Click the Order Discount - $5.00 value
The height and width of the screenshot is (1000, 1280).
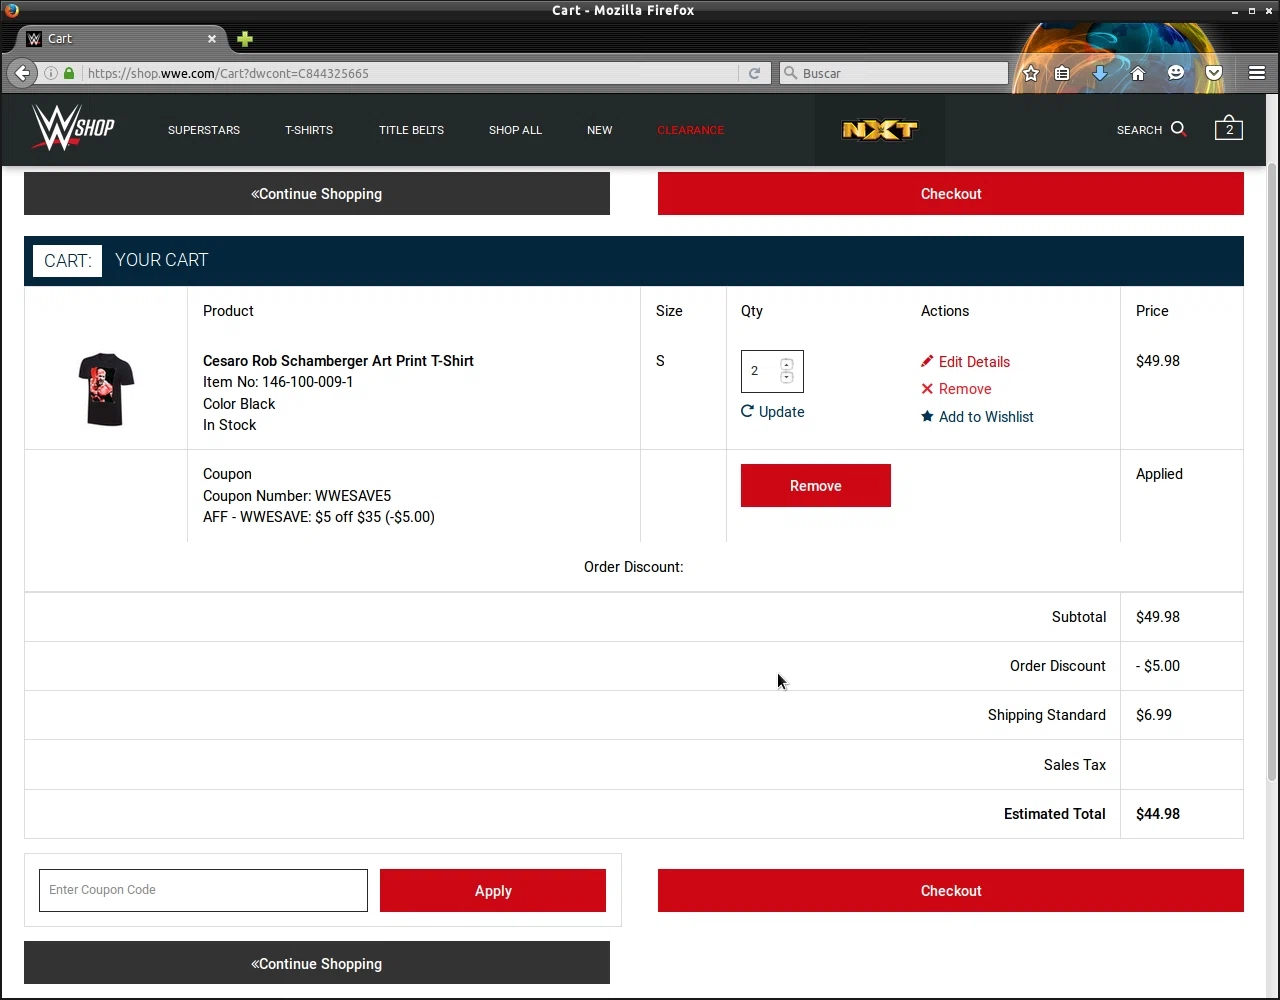tap(1158, 666)
